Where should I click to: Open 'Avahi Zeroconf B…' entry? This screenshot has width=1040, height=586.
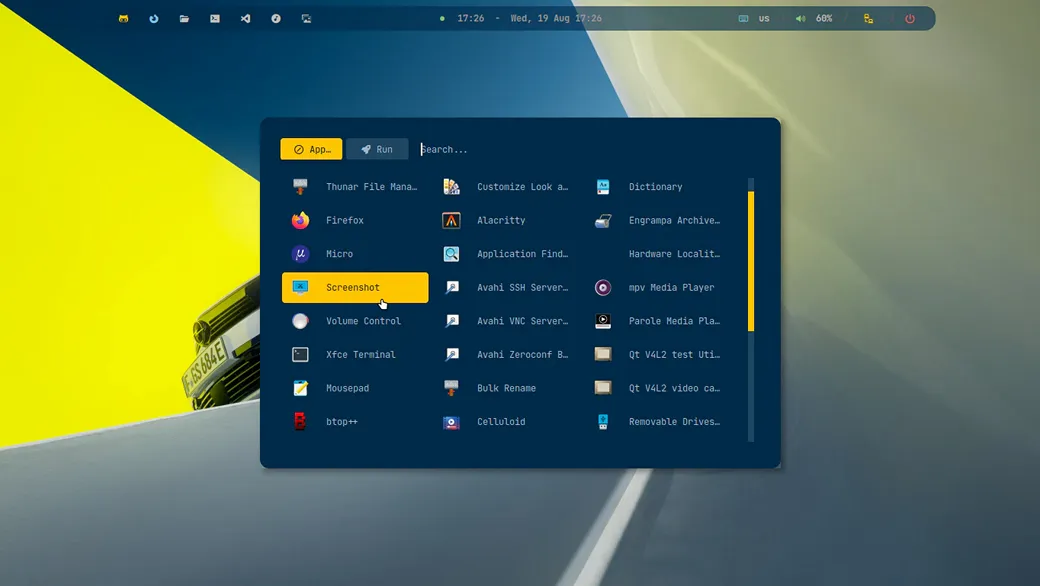click(506, 355)
